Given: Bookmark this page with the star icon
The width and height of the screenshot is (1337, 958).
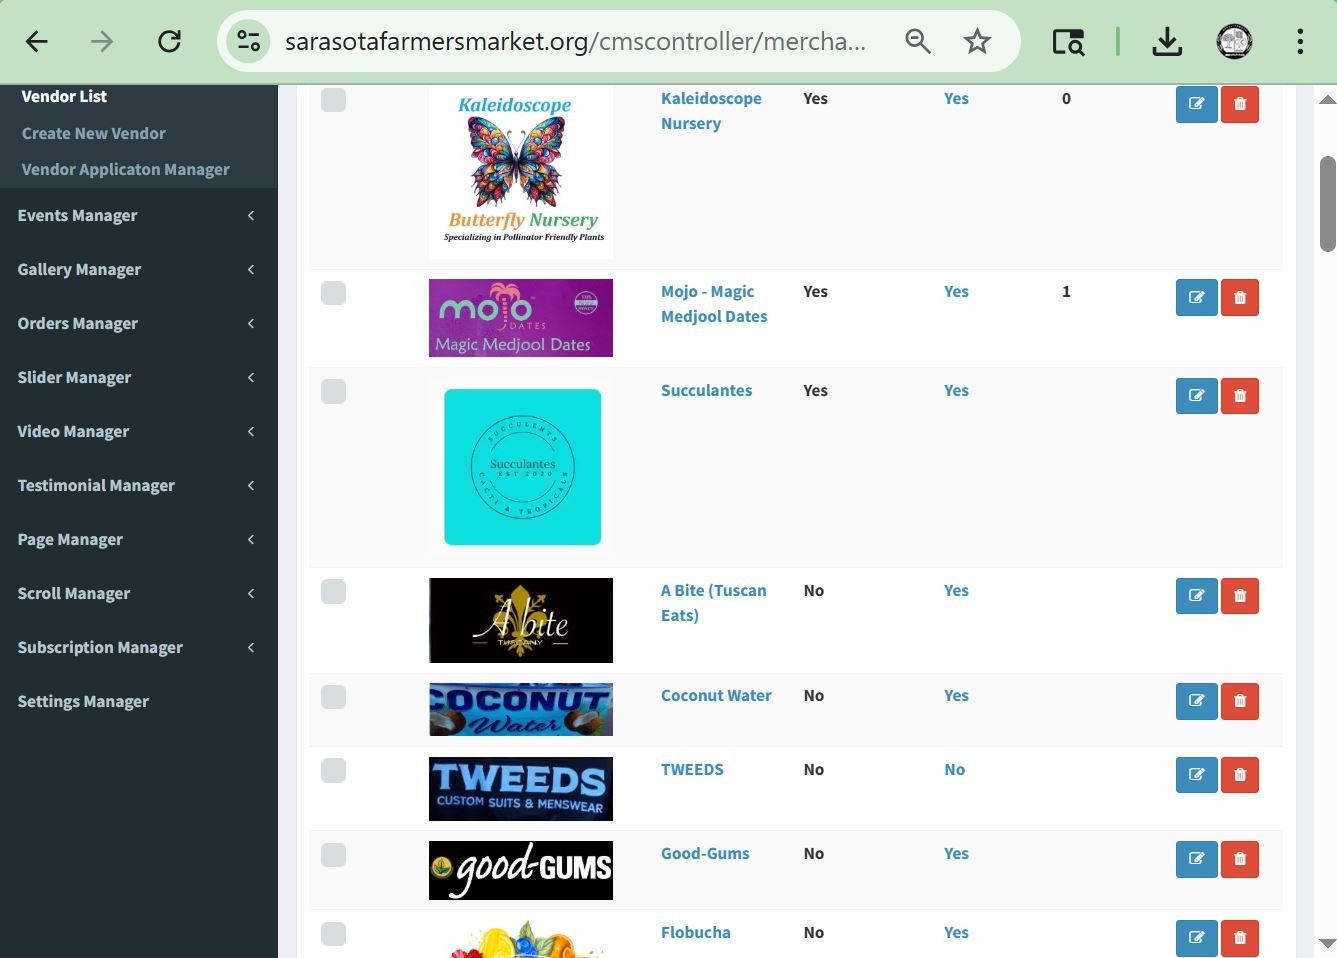Looking at the screenshot, I should [976, 41].
